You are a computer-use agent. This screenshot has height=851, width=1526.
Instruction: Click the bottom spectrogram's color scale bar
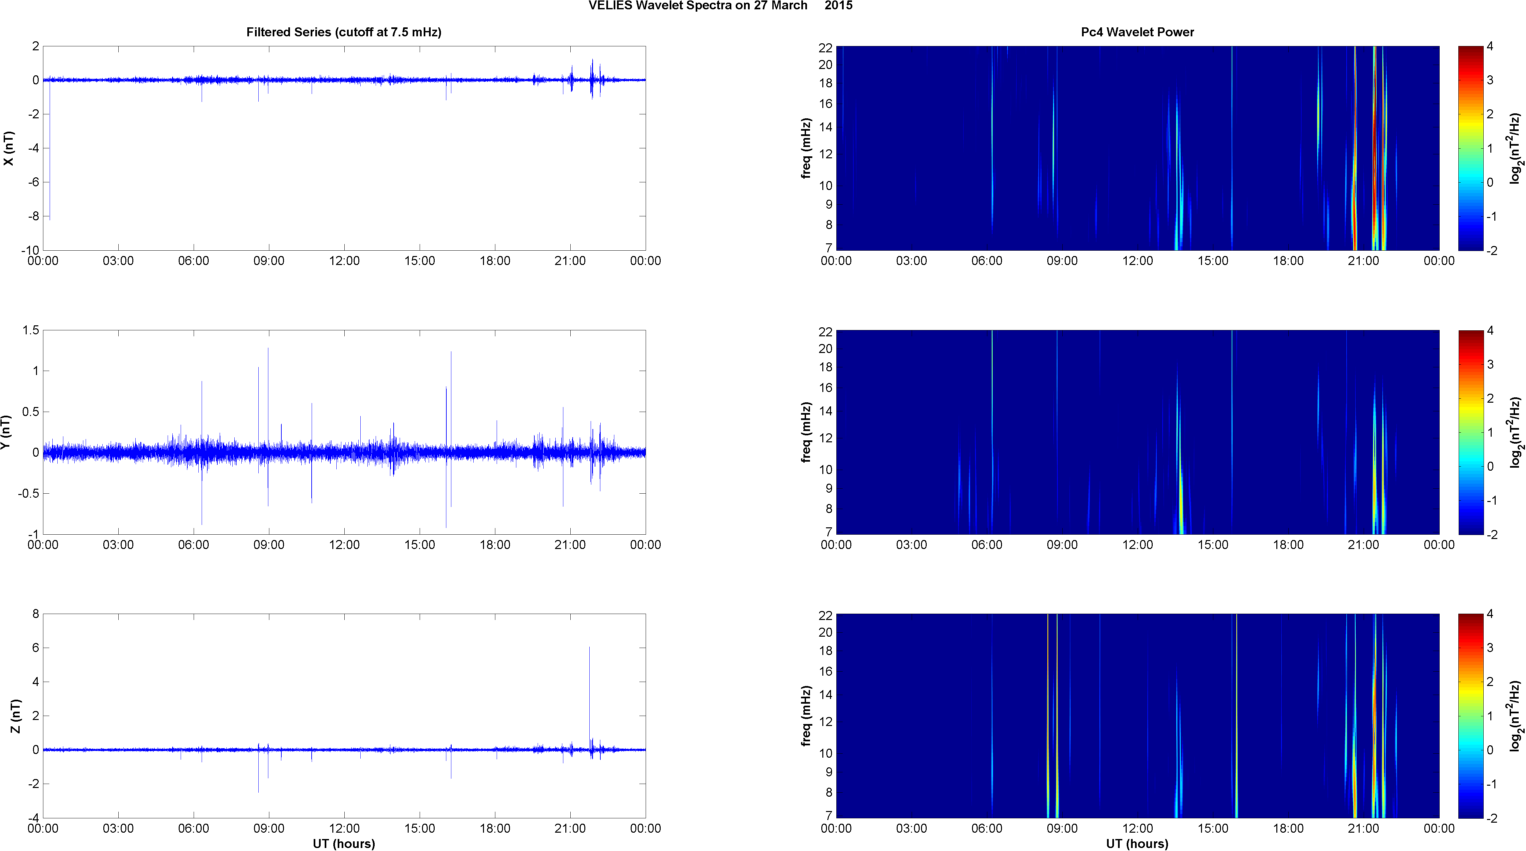[1470, 716]
